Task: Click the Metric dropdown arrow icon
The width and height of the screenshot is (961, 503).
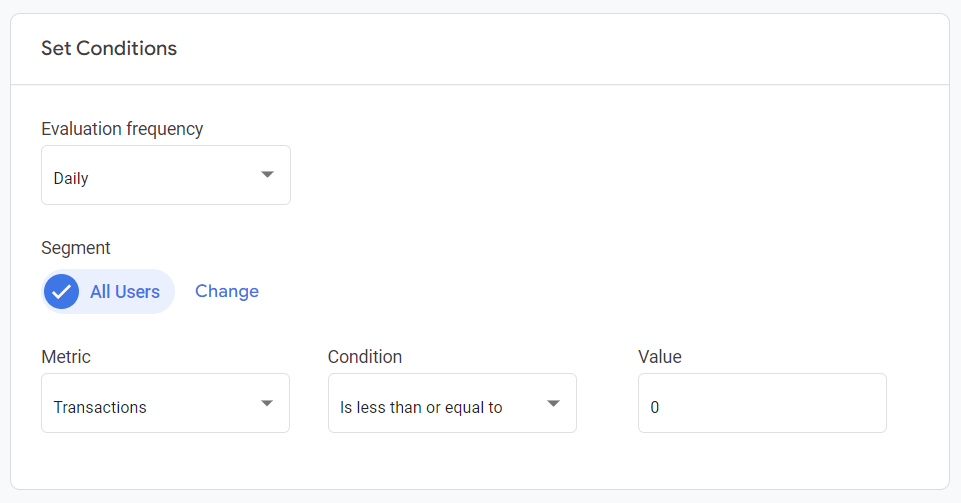Action: [267, 403]
